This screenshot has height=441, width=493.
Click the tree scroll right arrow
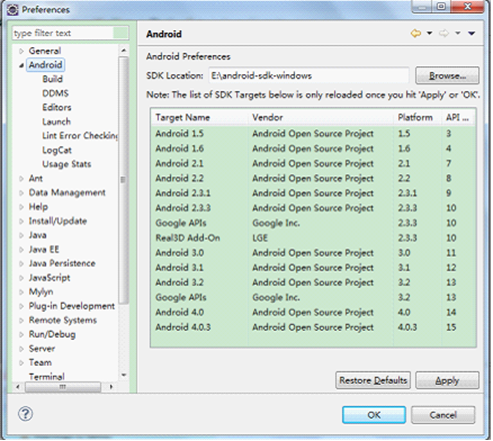click(x=111, y=387)
